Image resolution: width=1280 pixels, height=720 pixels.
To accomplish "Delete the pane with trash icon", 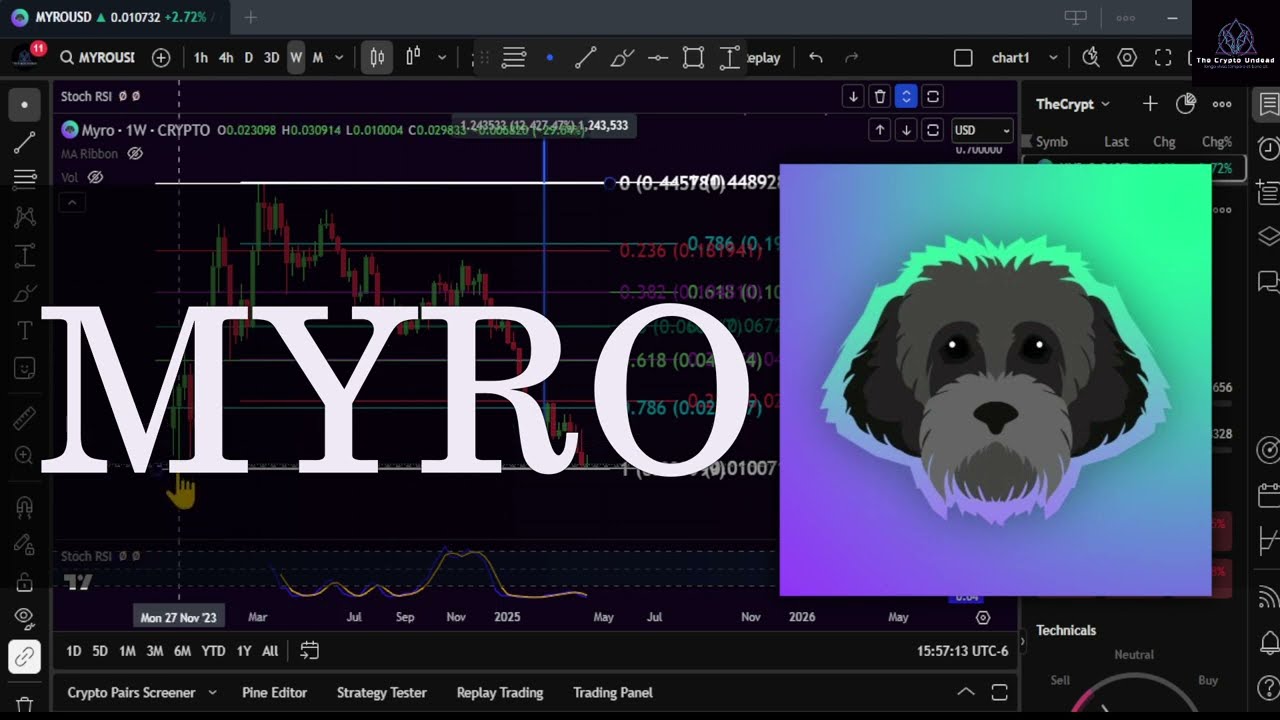I will (880, 96).
